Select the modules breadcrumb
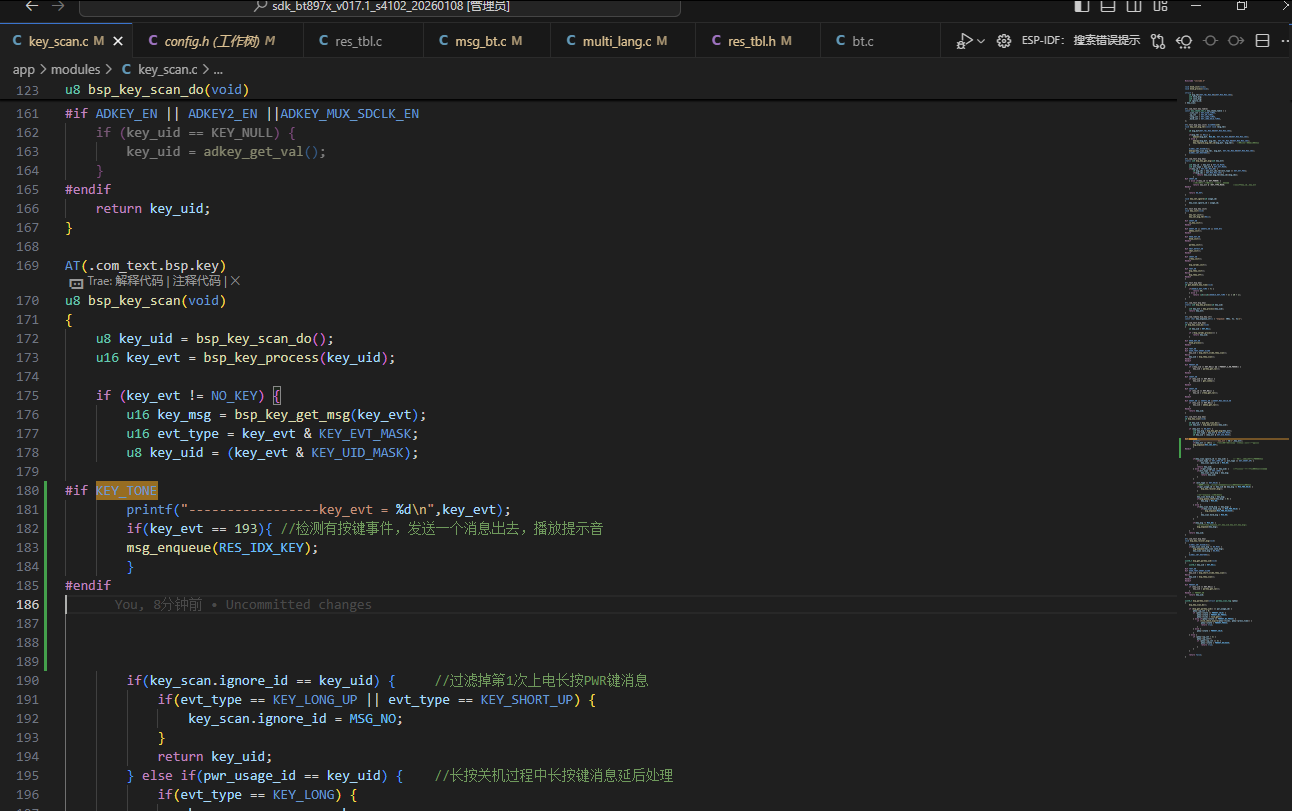 pyautogui.click(x=76, y=70)
